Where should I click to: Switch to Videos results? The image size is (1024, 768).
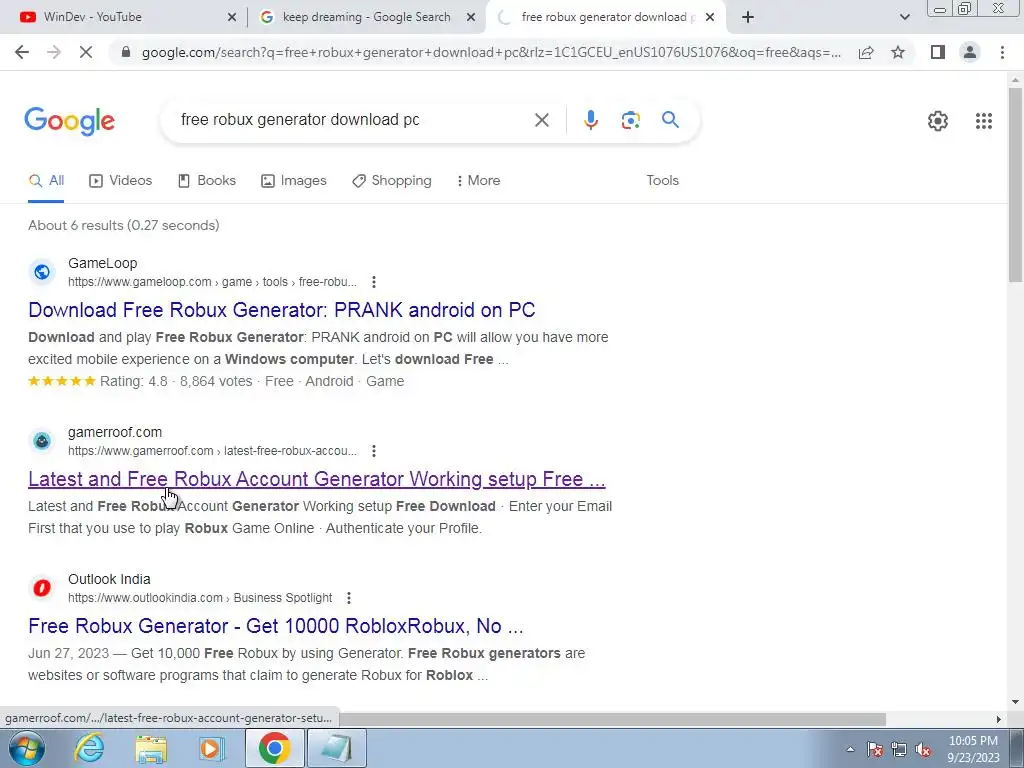click(121, 181)
